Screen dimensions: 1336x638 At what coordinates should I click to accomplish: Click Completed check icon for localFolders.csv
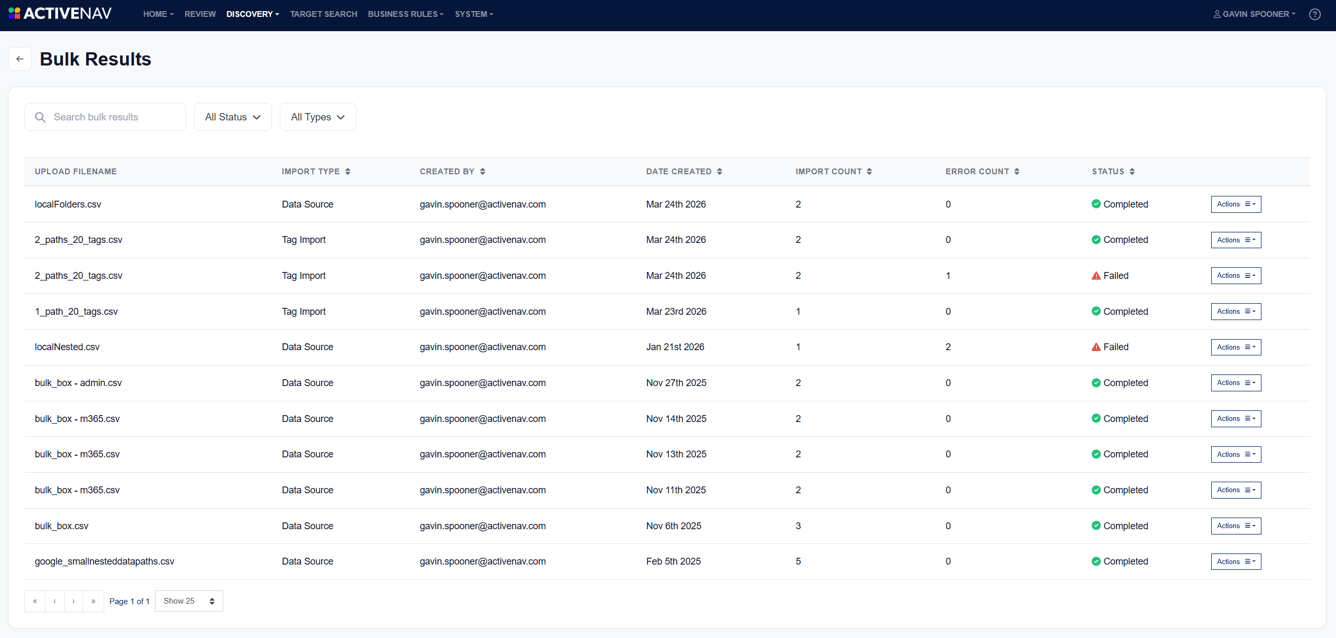pyautogui.click(x=1096, y=204)
